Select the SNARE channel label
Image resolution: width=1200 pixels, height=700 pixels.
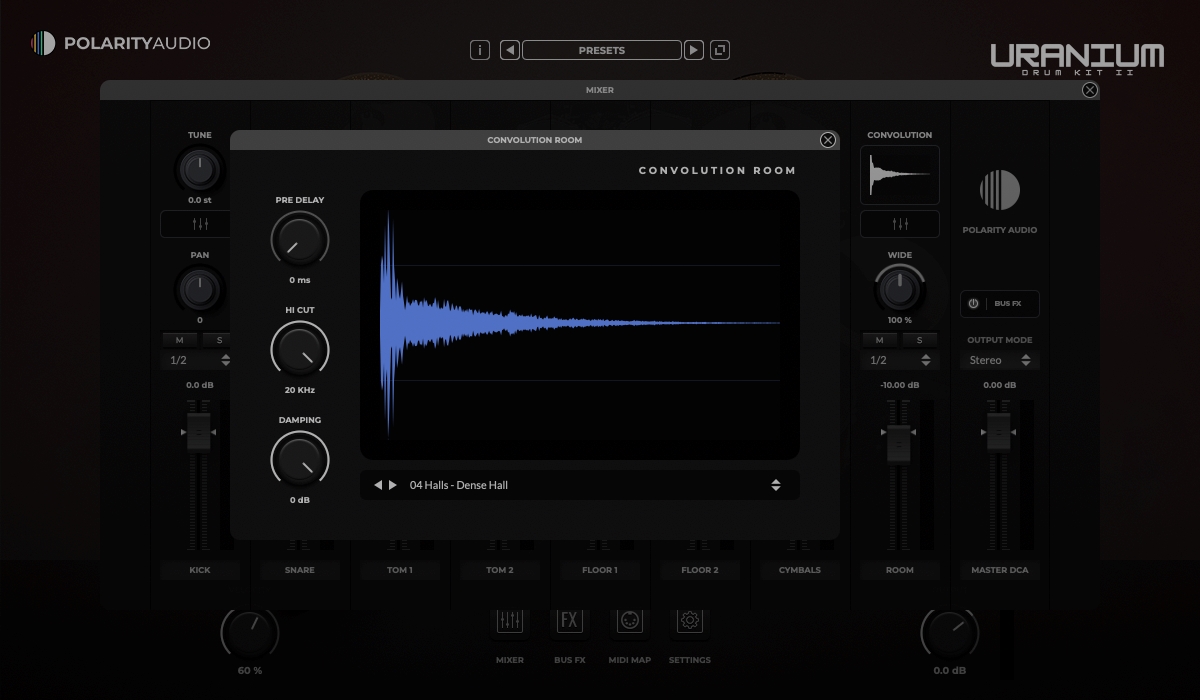click(x=300, y=570)
